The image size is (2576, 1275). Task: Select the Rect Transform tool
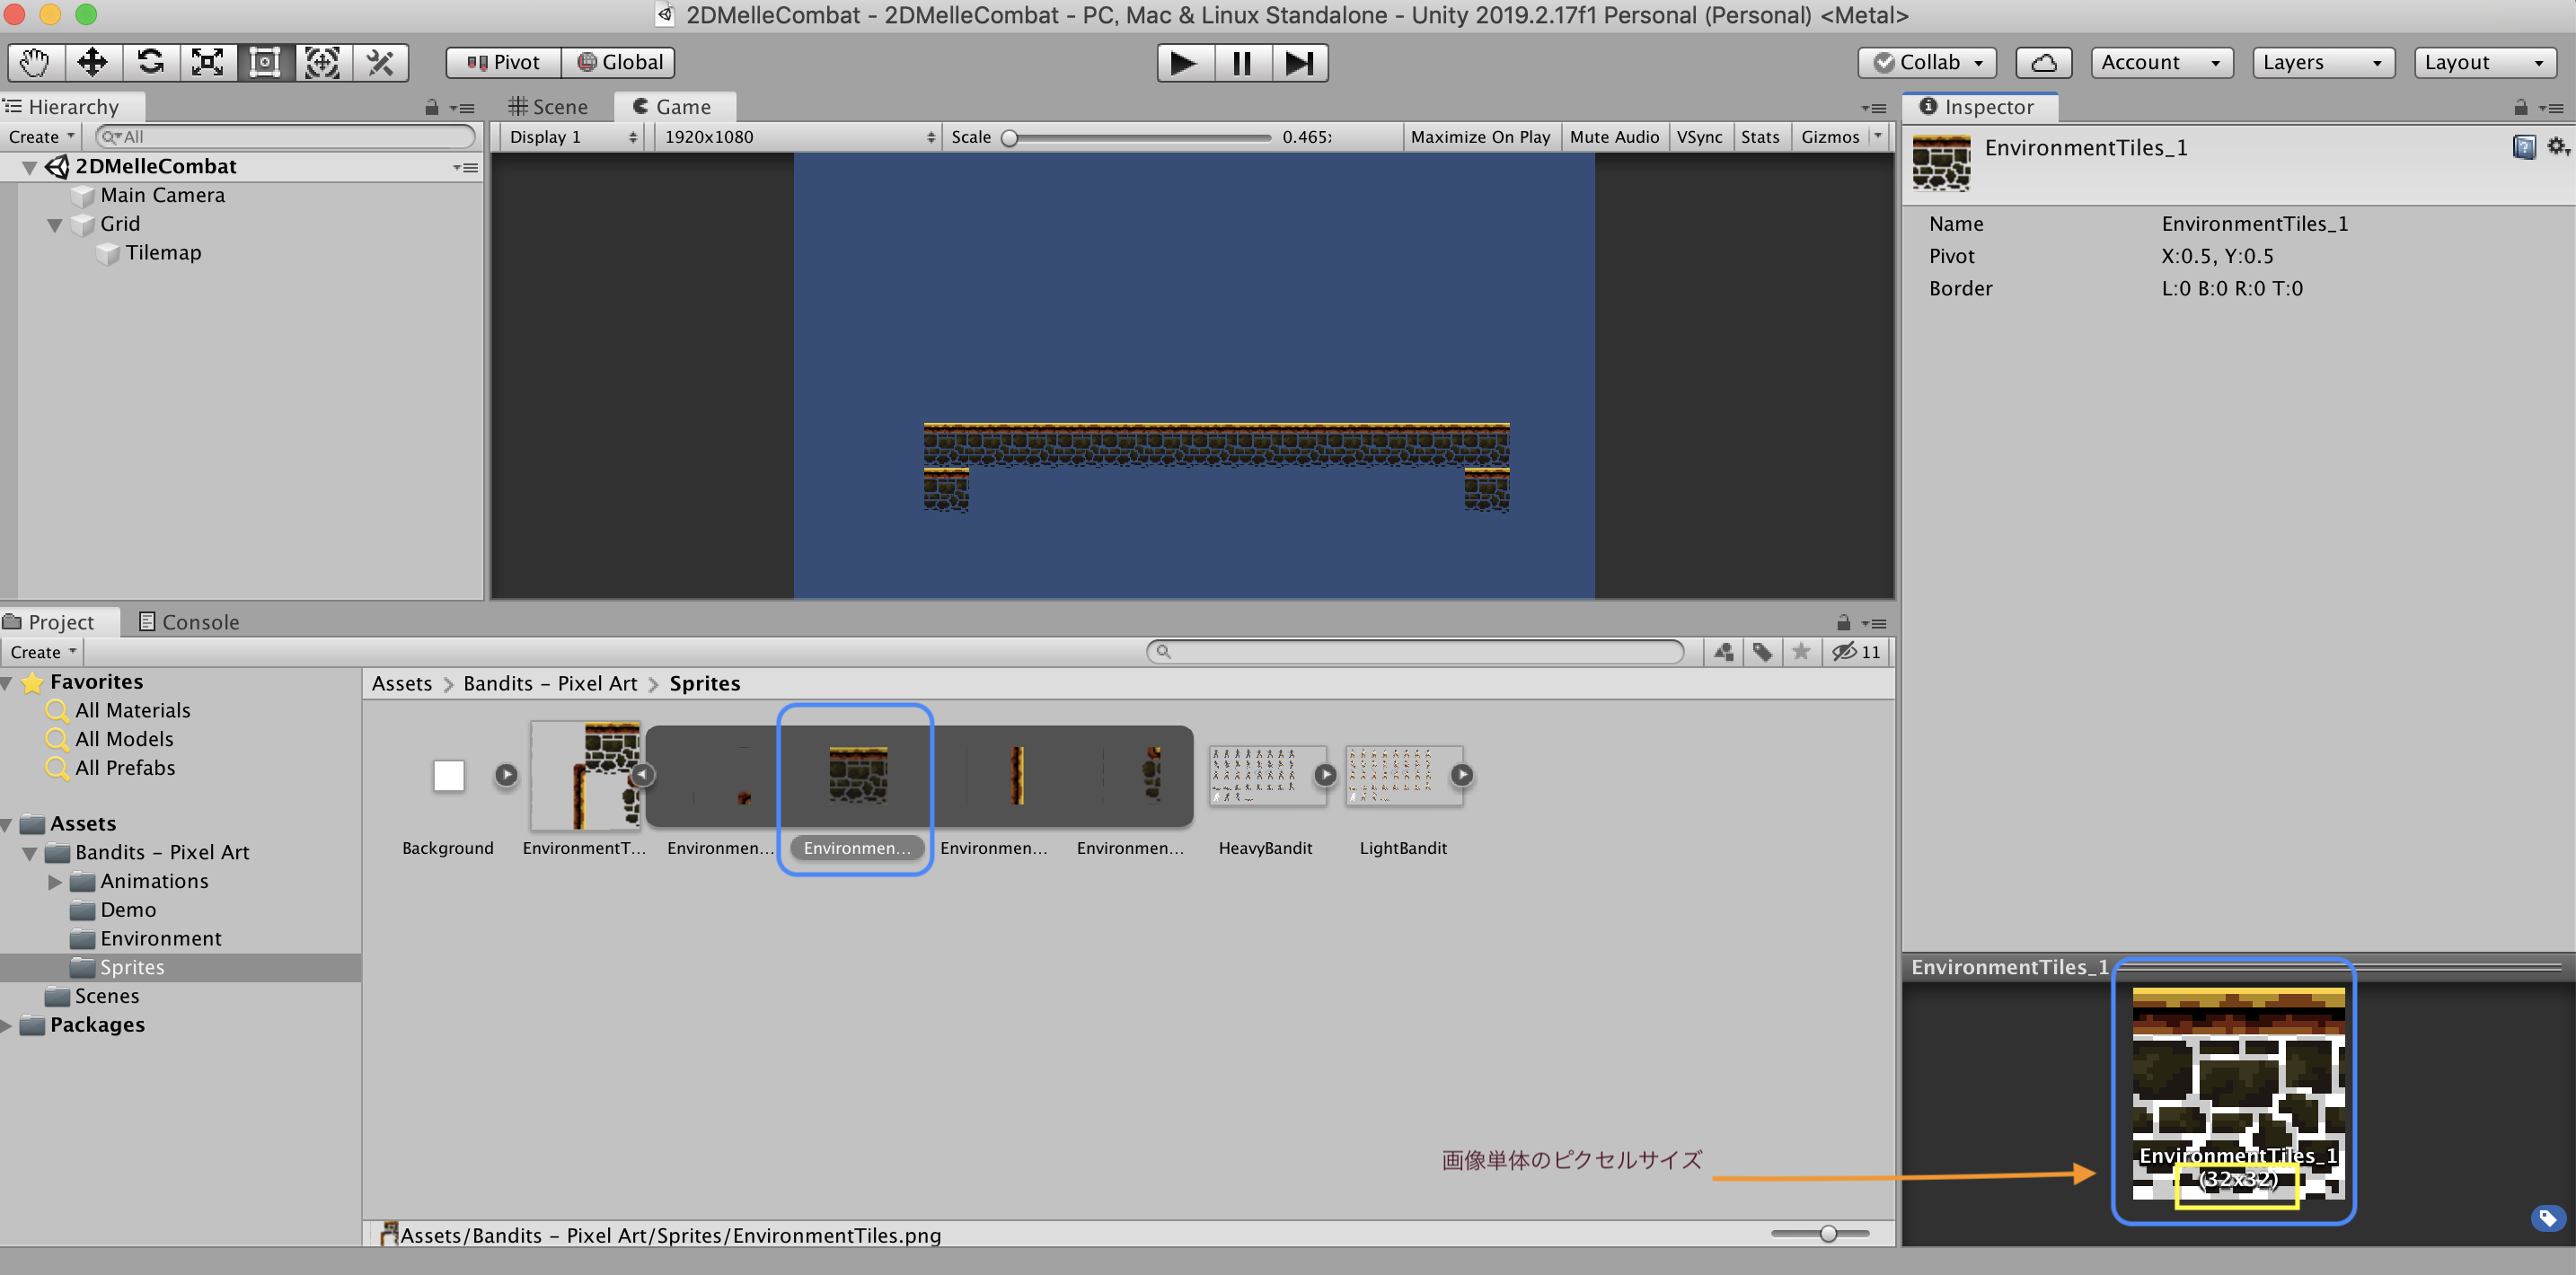click(x=264, y=62)
